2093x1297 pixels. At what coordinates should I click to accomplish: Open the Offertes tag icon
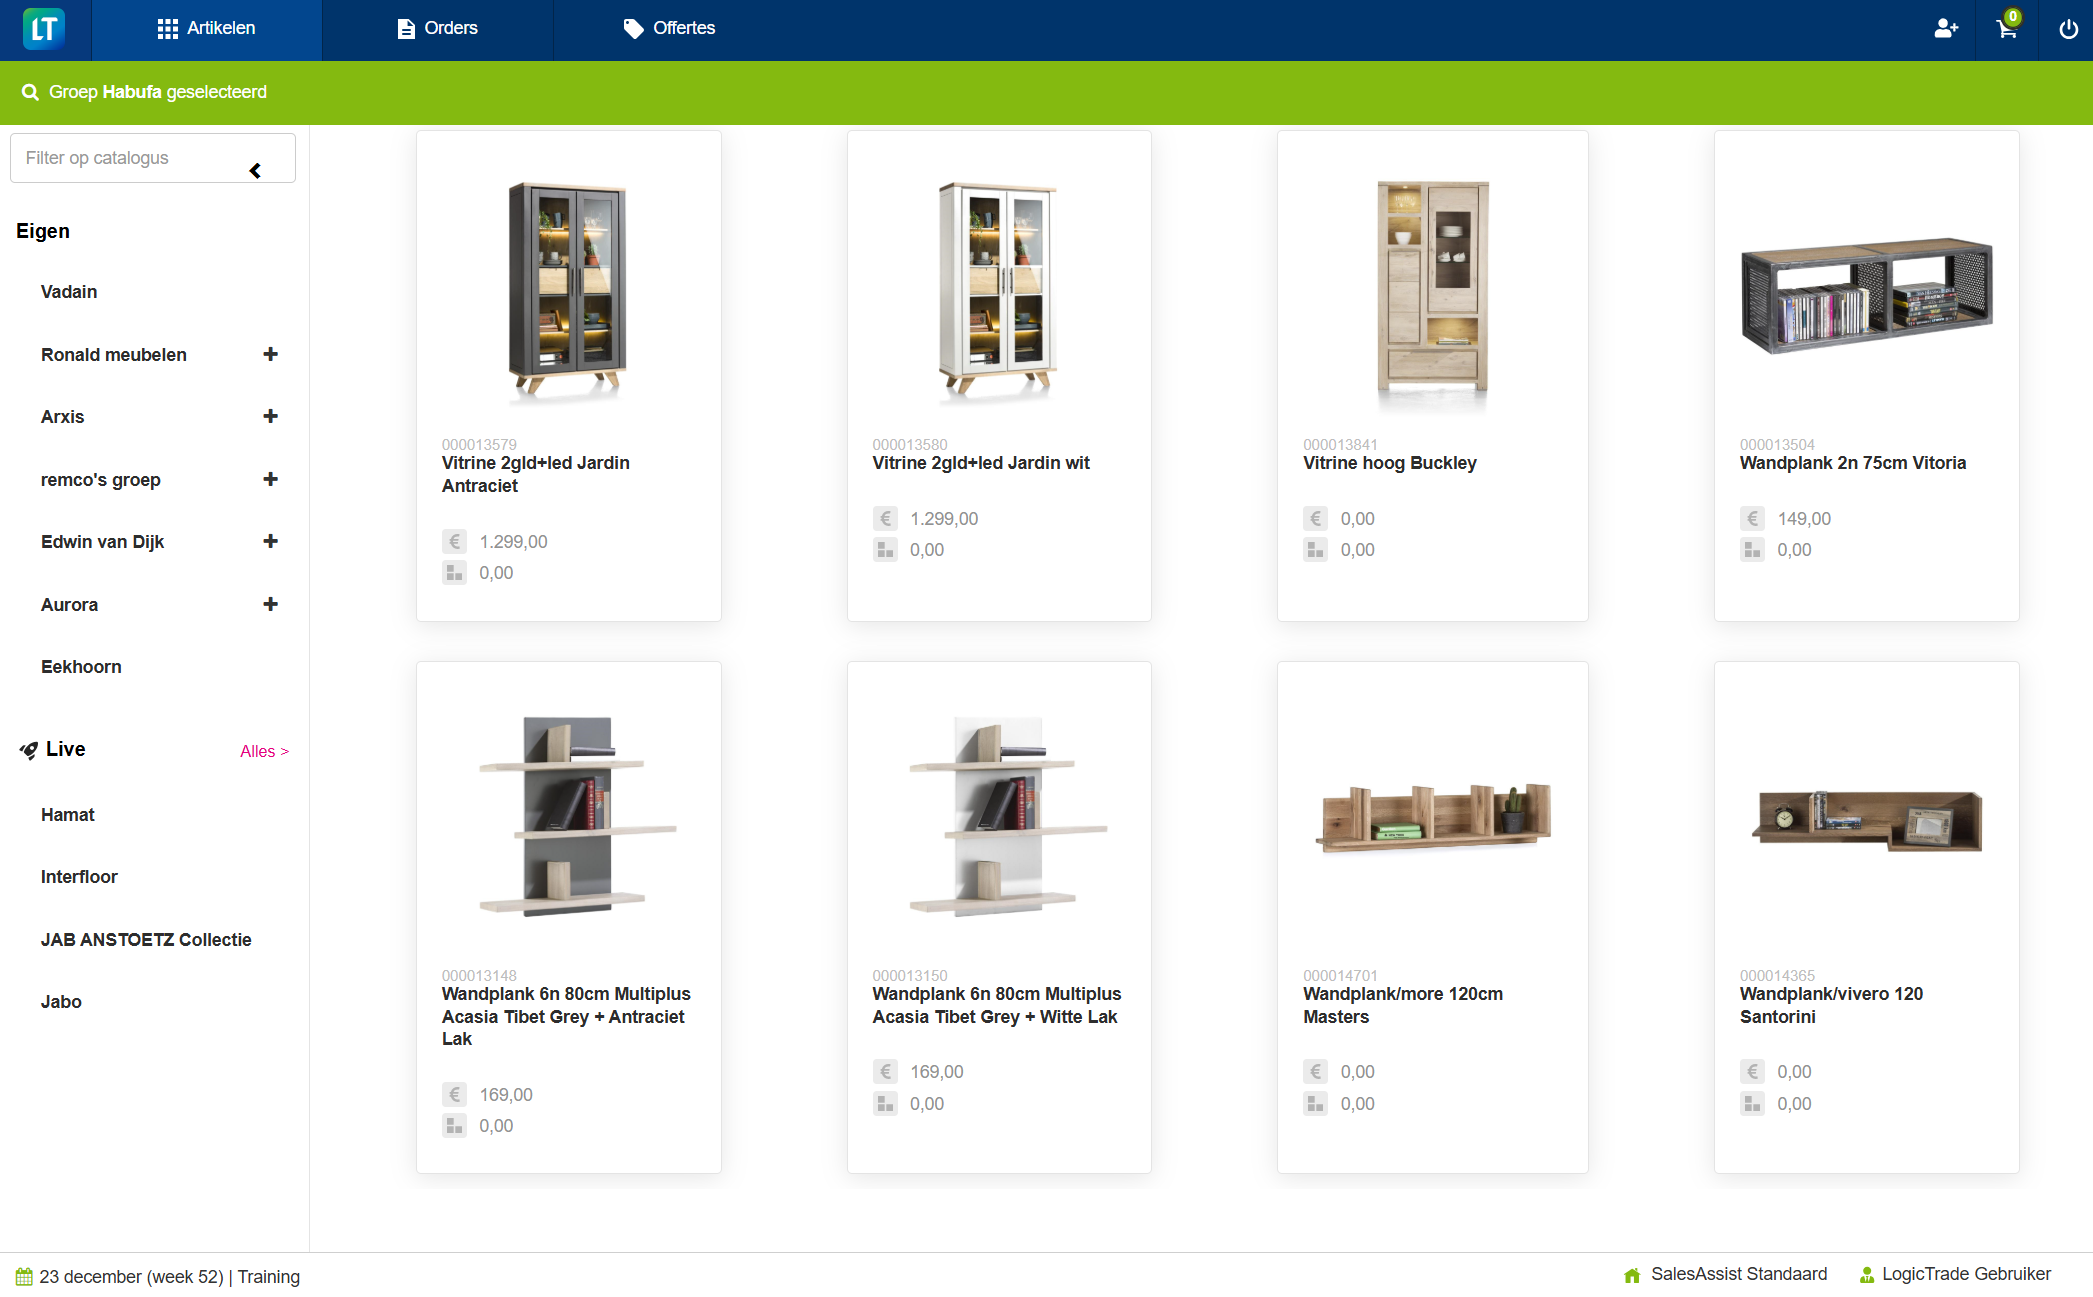coord(633,28)
